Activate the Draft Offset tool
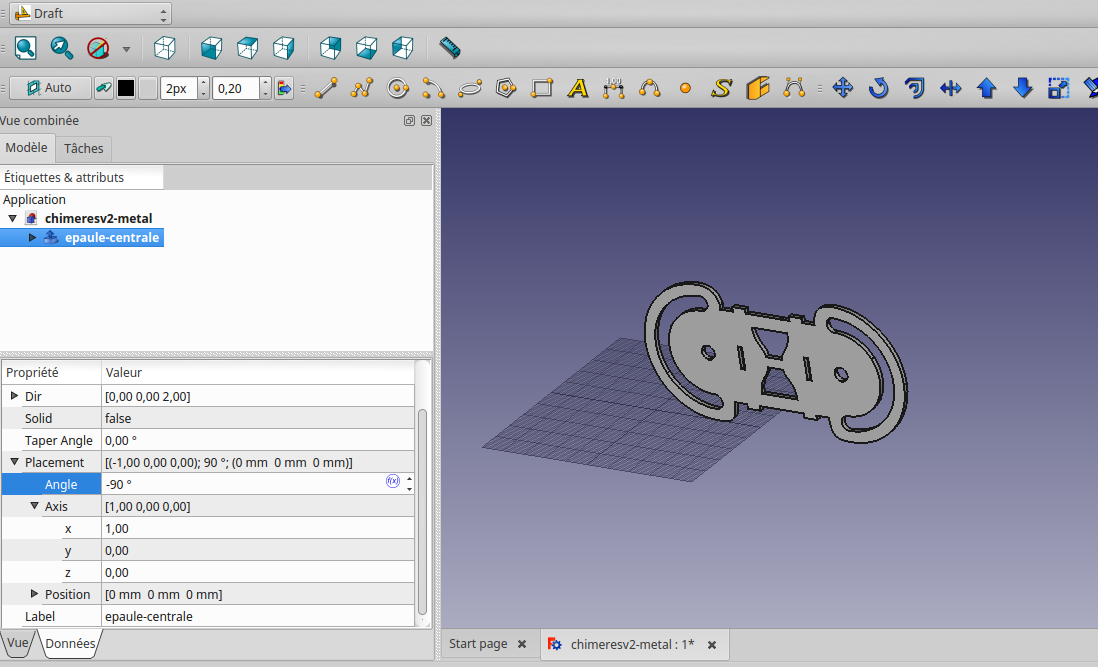1098x667 pixels. (x=915, y=88)
